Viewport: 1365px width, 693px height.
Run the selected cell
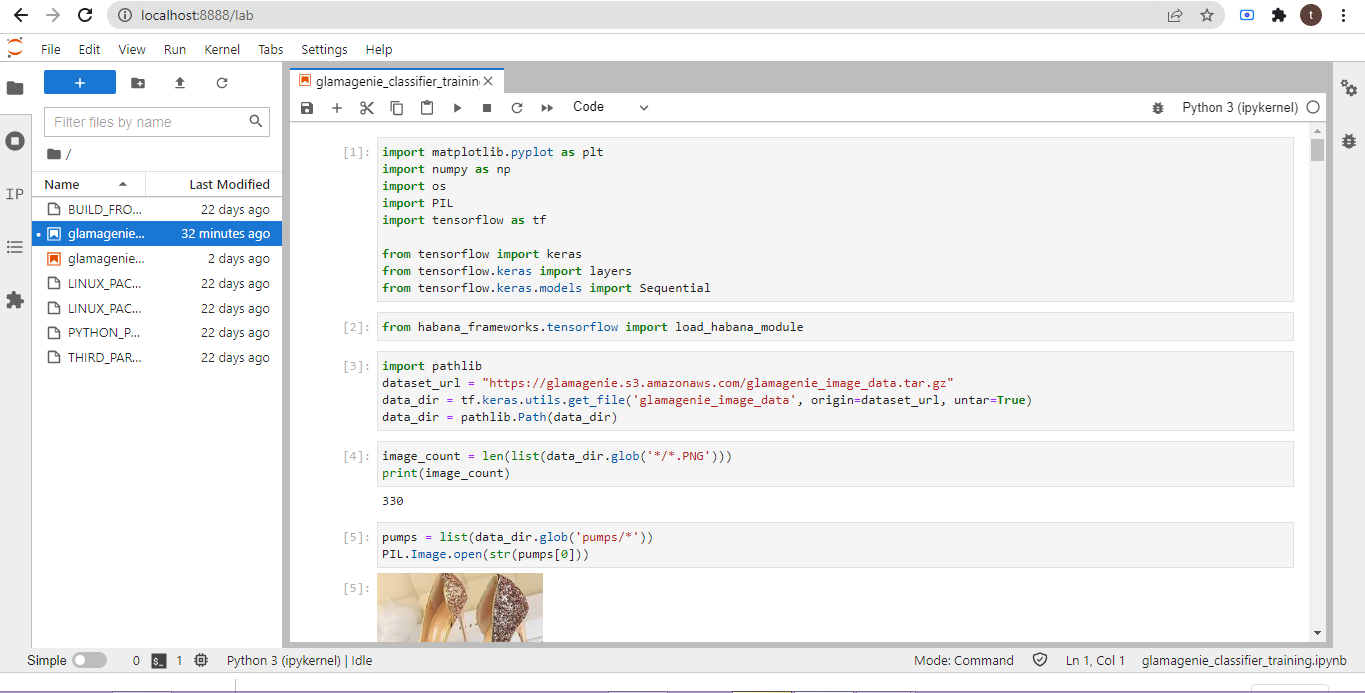coord(457,108)
